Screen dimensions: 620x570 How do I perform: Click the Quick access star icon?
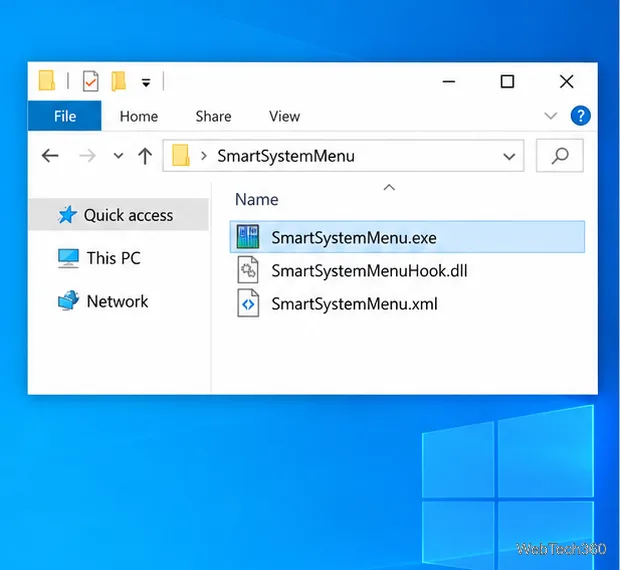tap(67, 215)
